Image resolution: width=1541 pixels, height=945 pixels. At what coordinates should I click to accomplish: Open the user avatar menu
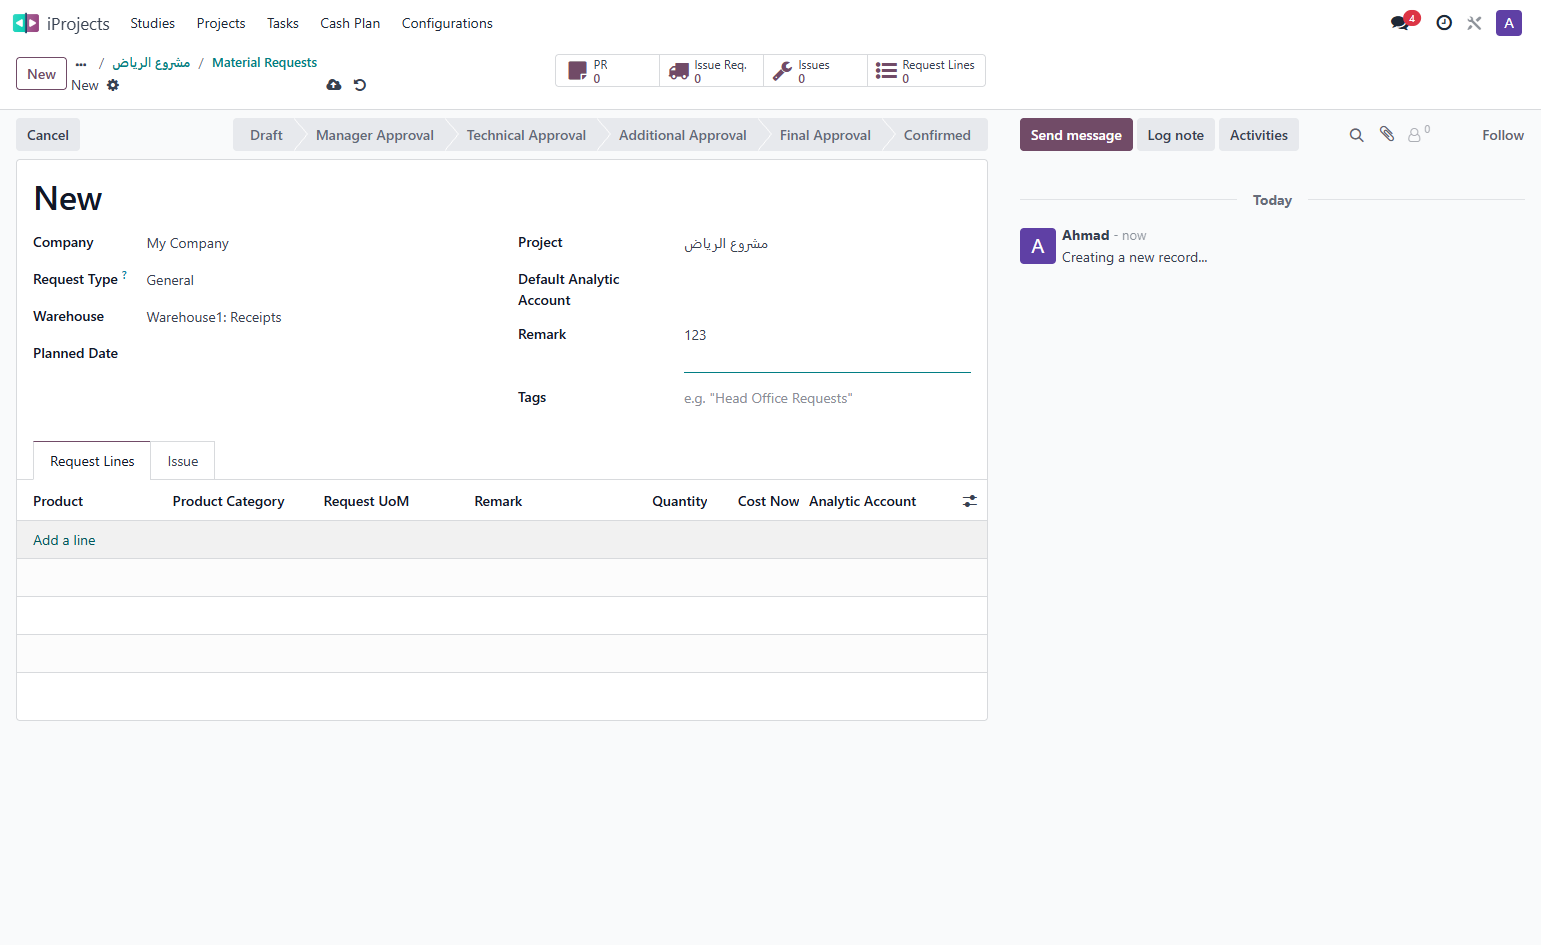tap(1509, 23)
